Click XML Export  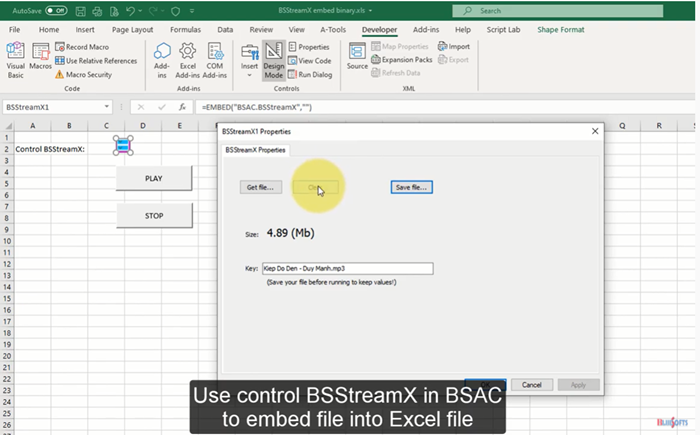tap(454, 59)
